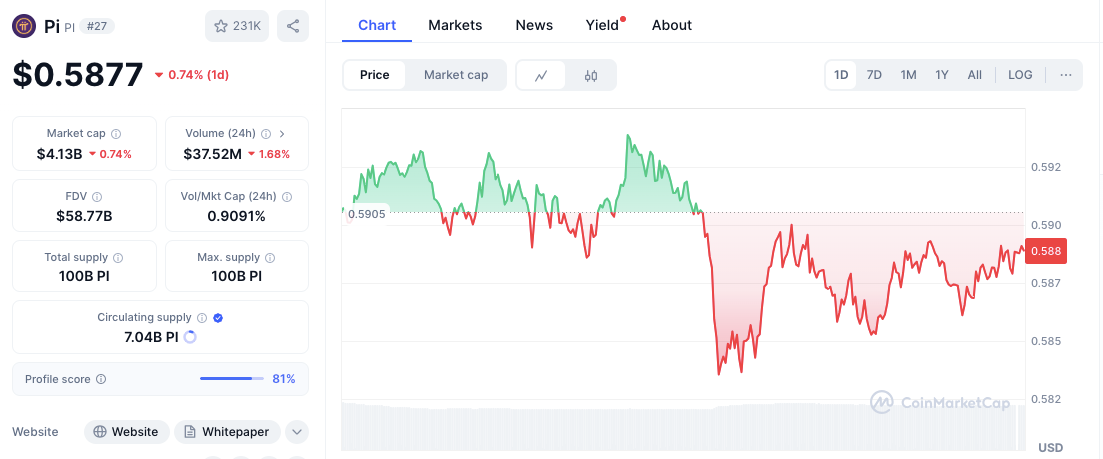
Task: Expand the Volume (24h) arrow
Action: [282, 133]
